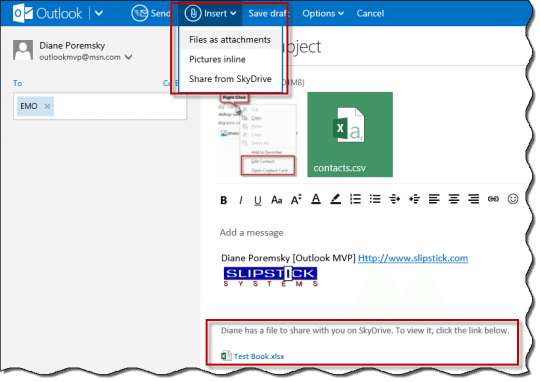Click the Slipstick Systems logo image
The height and width of the screenshot is (382, 540).
tap(270, 277)
